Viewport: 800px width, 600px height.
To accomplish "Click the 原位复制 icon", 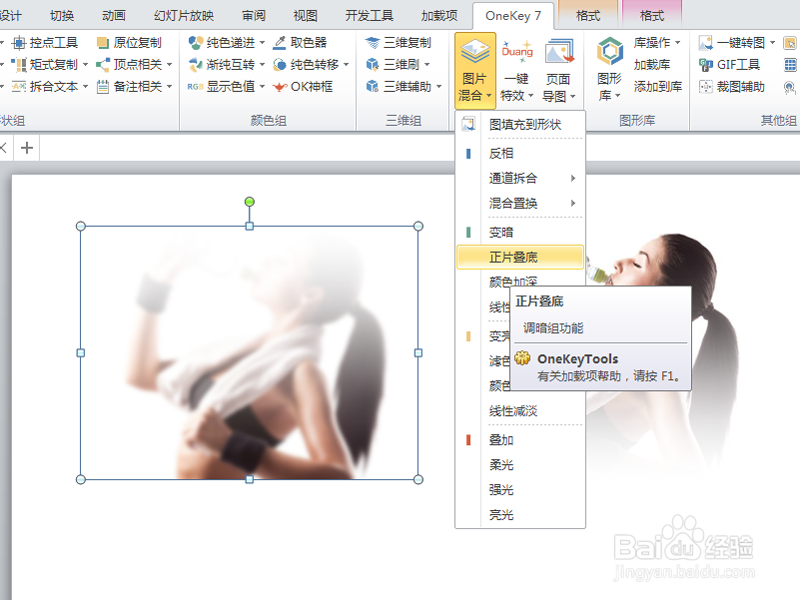I will click(x=103, y=43).
